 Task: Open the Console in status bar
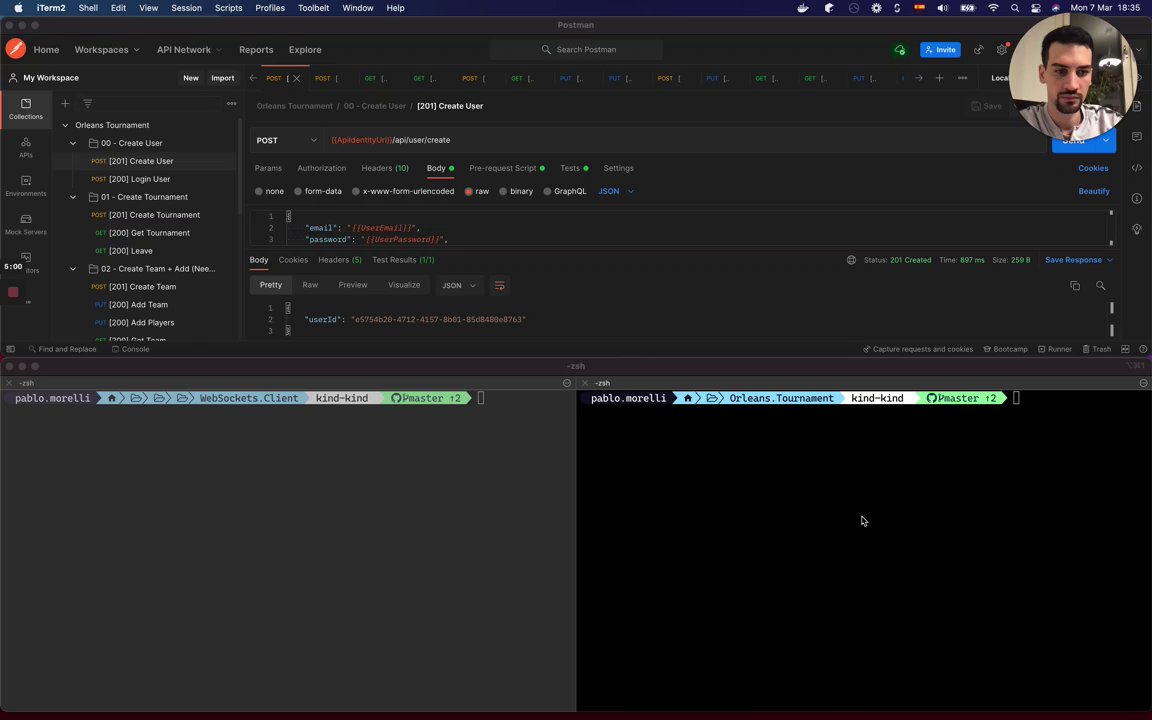[x=131, y=349]
